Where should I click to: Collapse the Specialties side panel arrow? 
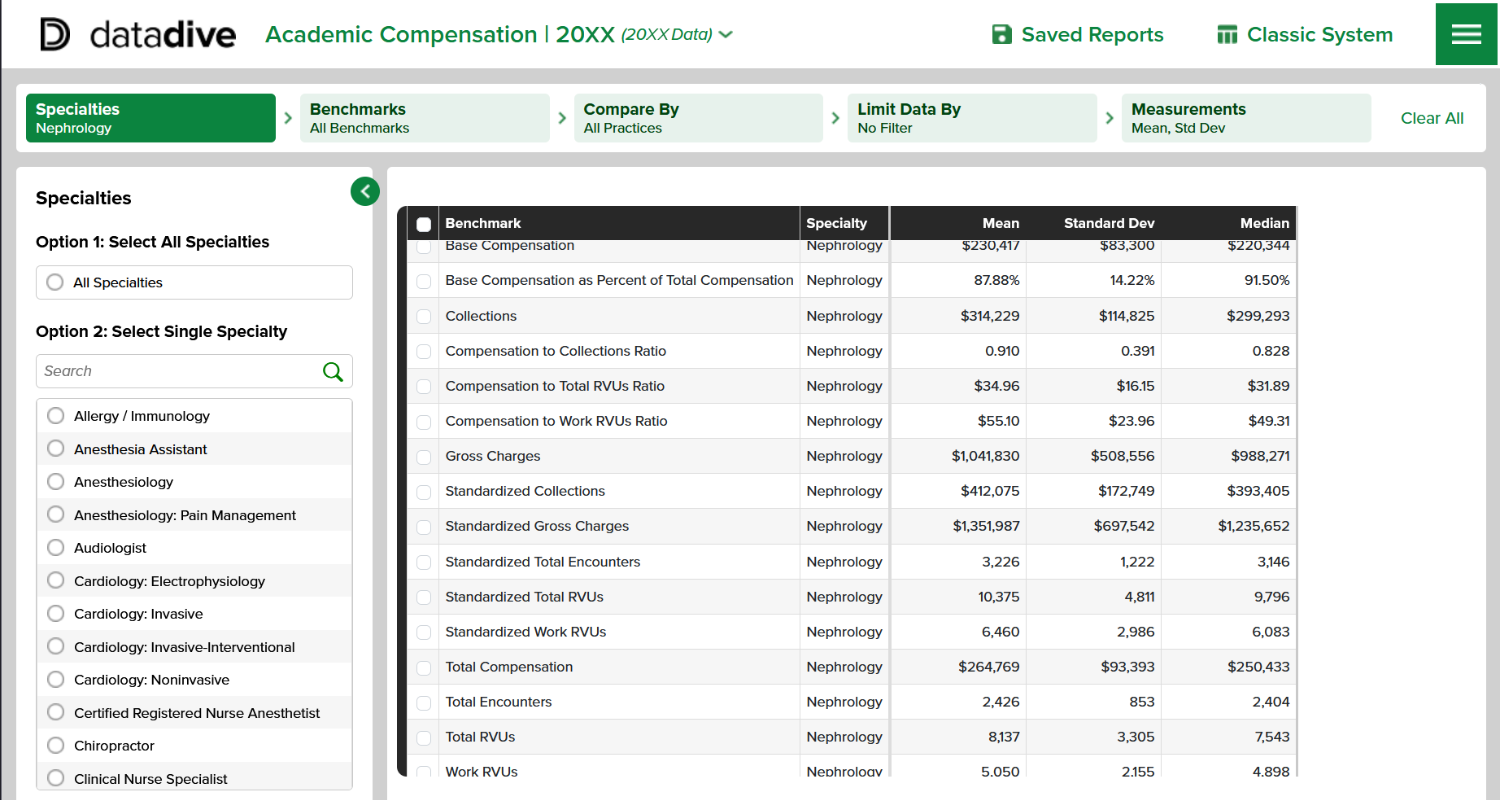(x=365, y=191)
